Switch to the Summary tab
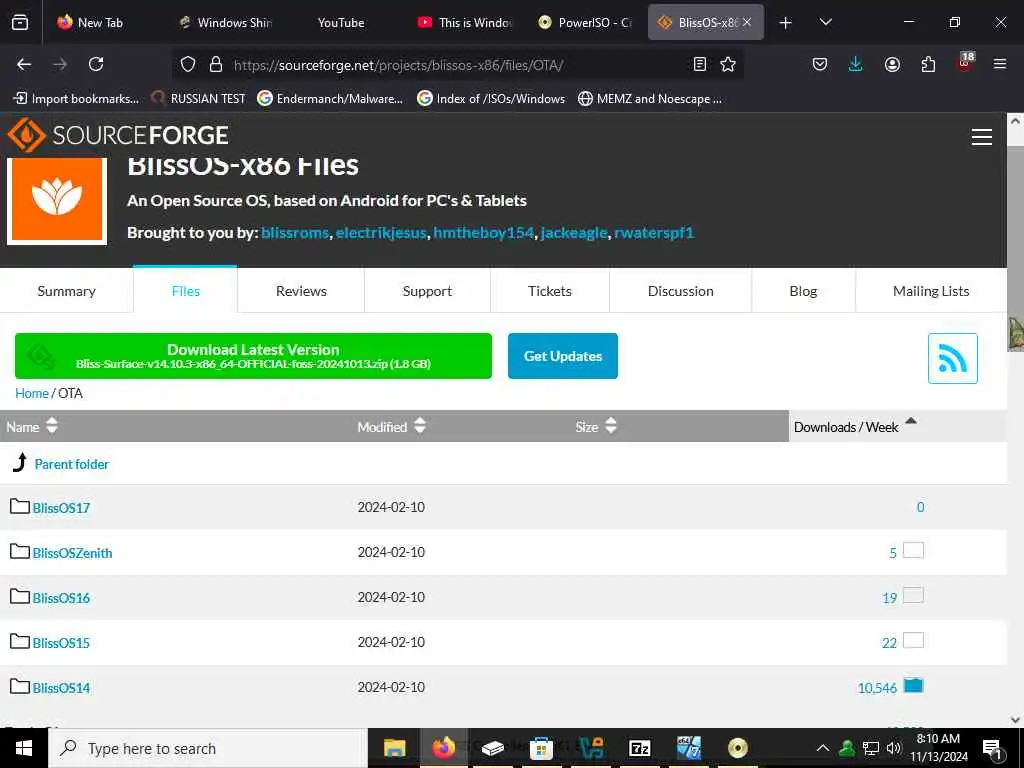This screenshot has width=1024, height=768. [x=67, y=291]
